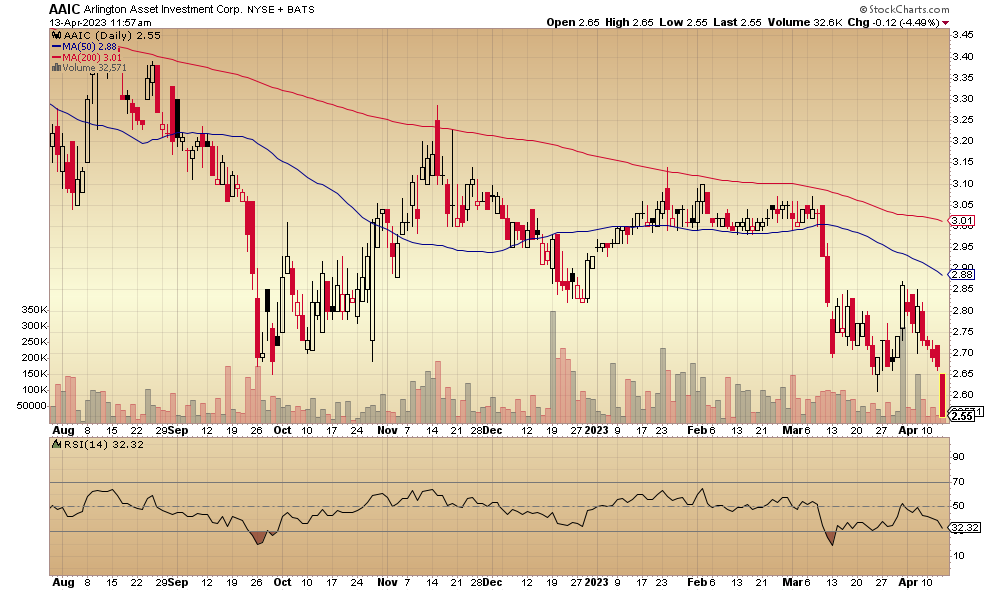This screenshot has width=990, height=591.
Task: Click the MA(50) 2.88 legend entry
Action: [x=89, y=47]
